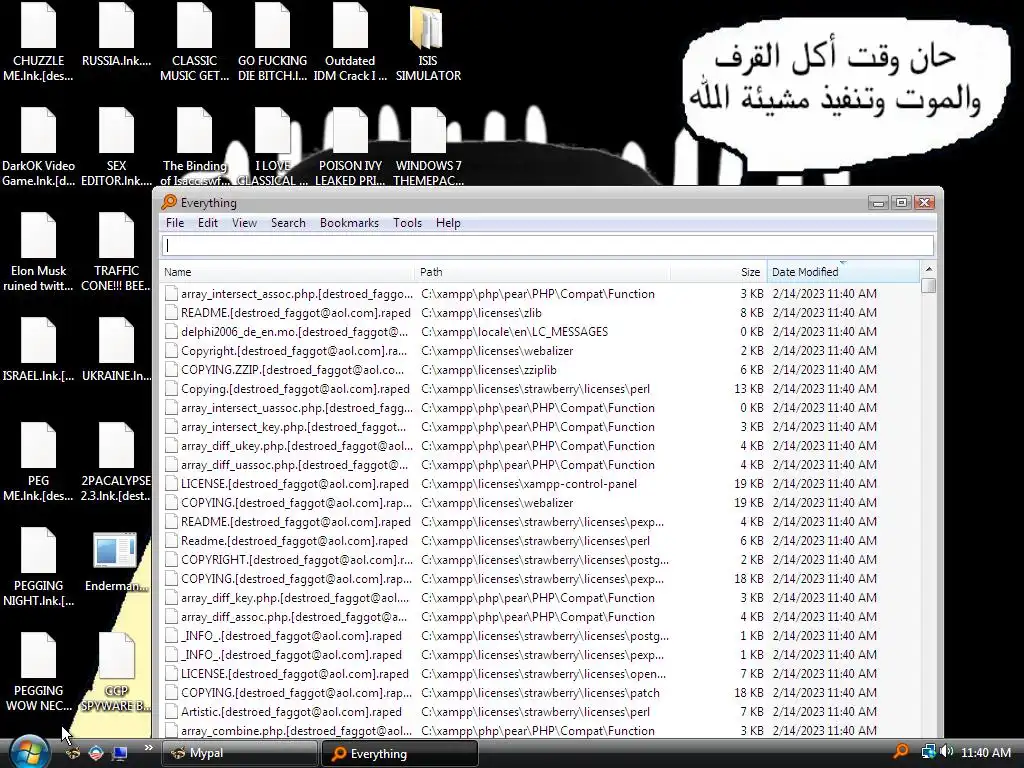Select the Outdated IDM Crack desktop file
Viewport: 1024px width, 768px height.
350,43
